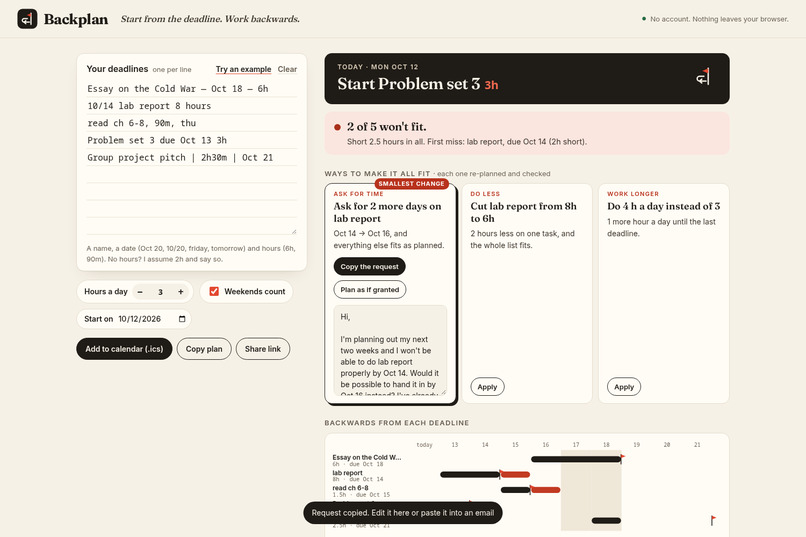Click the 2 of 5 won't fit warning
The image size is (806, 537).
click(x=527, y=133)
